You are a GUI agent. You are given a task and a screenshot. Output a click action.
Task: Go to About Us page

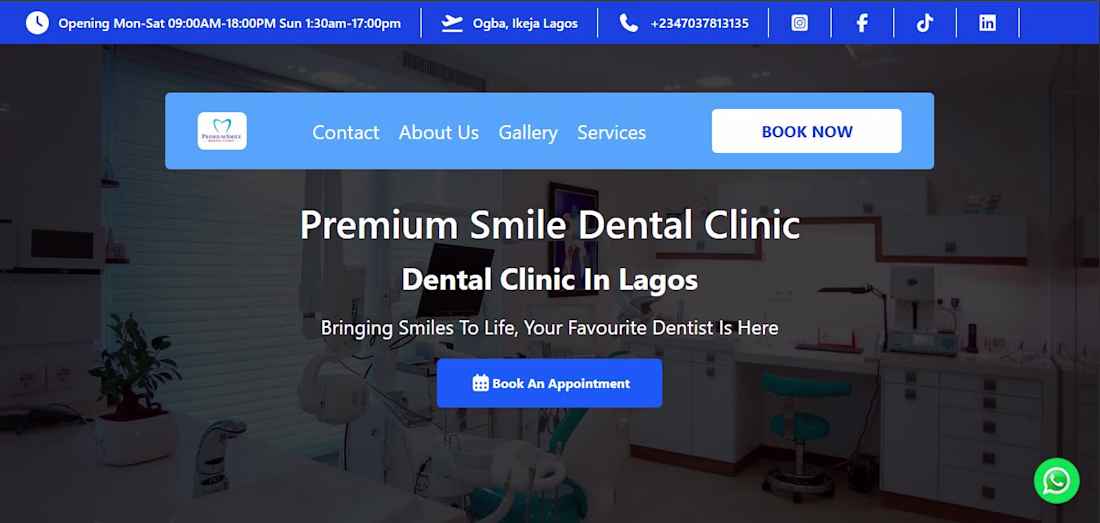point(439,133)
